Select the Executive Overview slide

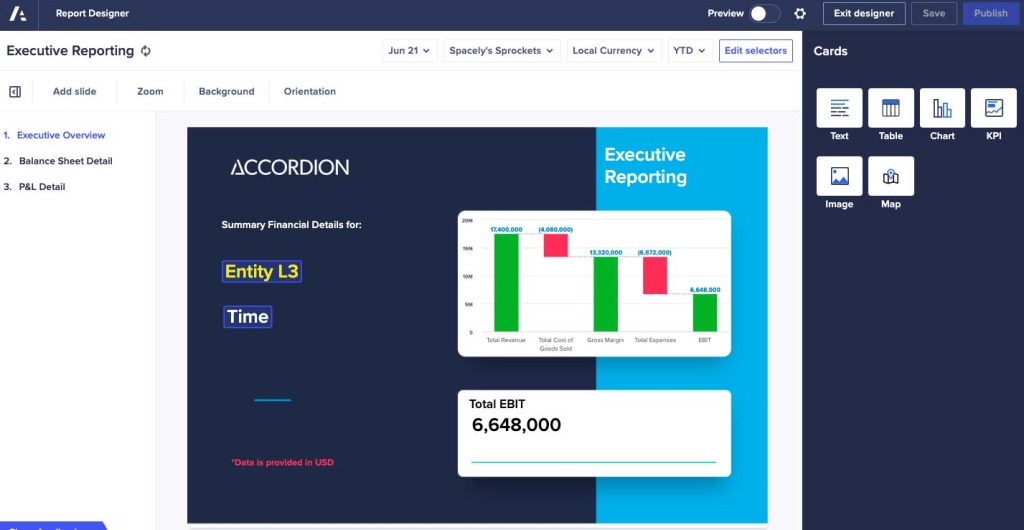coord(61,135)
